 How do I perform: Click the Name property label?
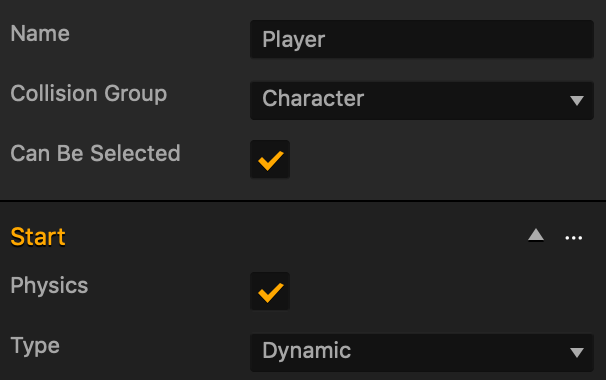(x=40, y=34)
